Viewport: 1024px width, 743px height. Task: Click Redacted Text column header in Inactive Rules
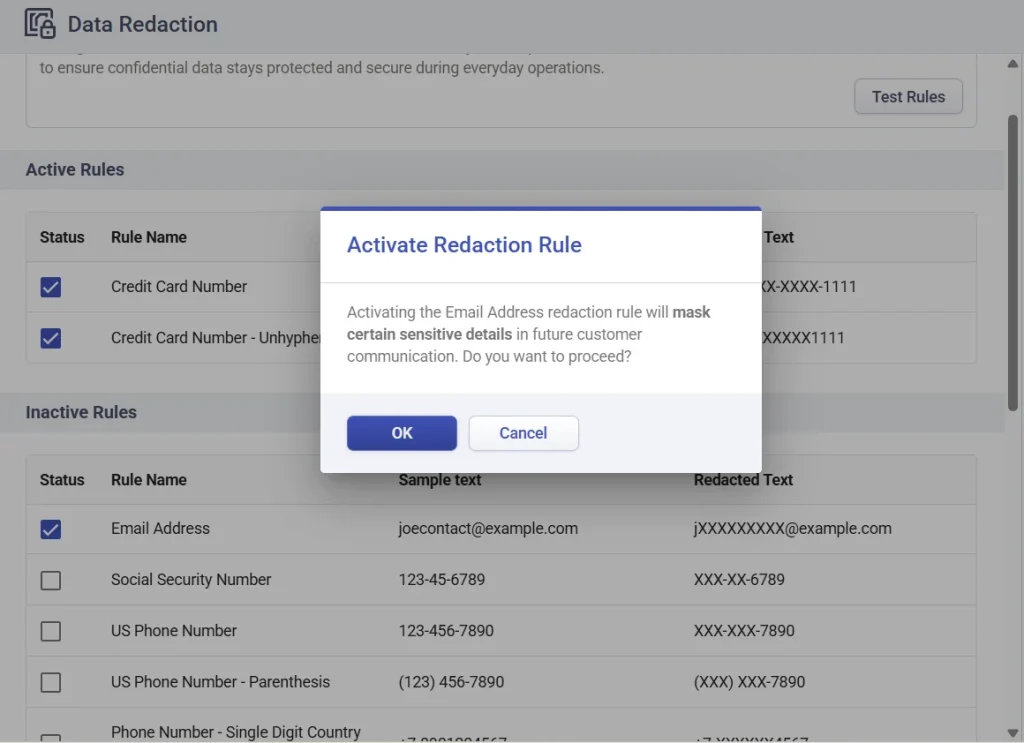[x=743, y=480]
